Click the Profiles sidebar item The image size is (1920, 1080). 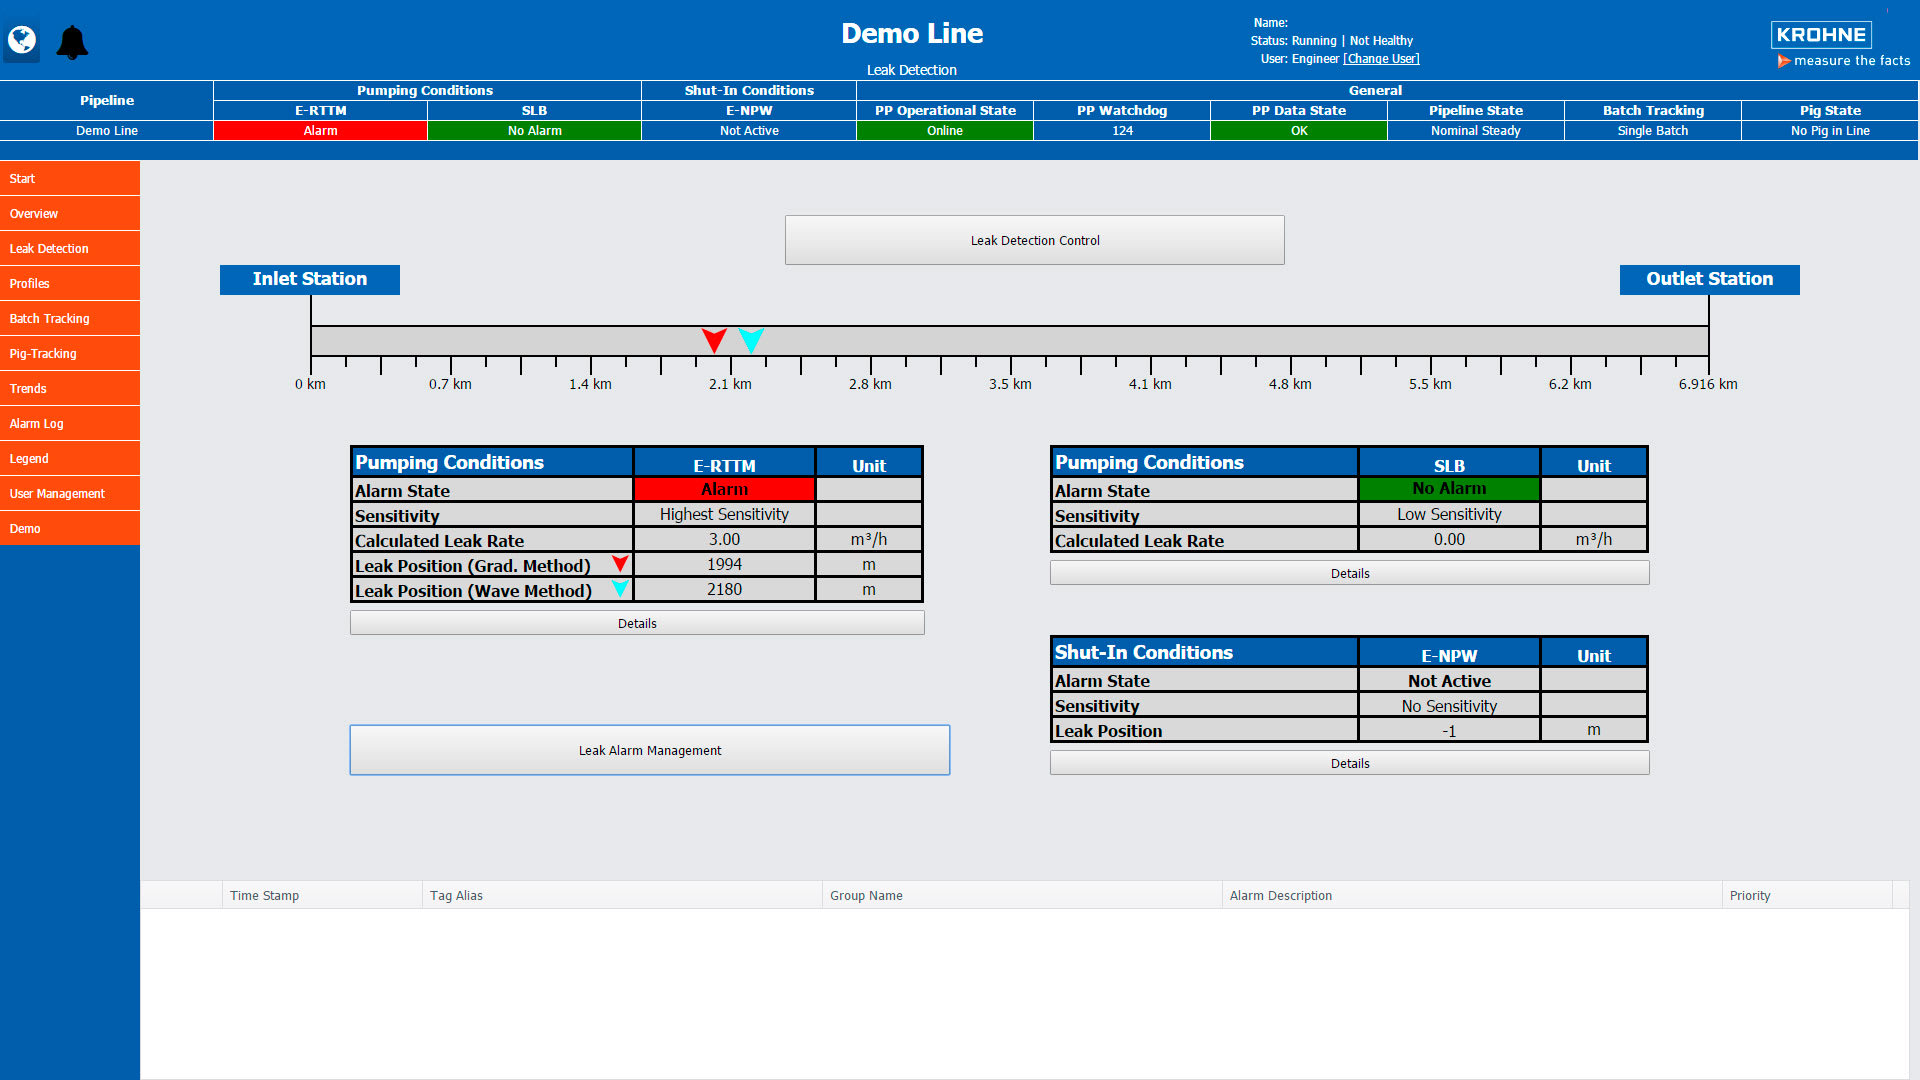tap(71, 284)
